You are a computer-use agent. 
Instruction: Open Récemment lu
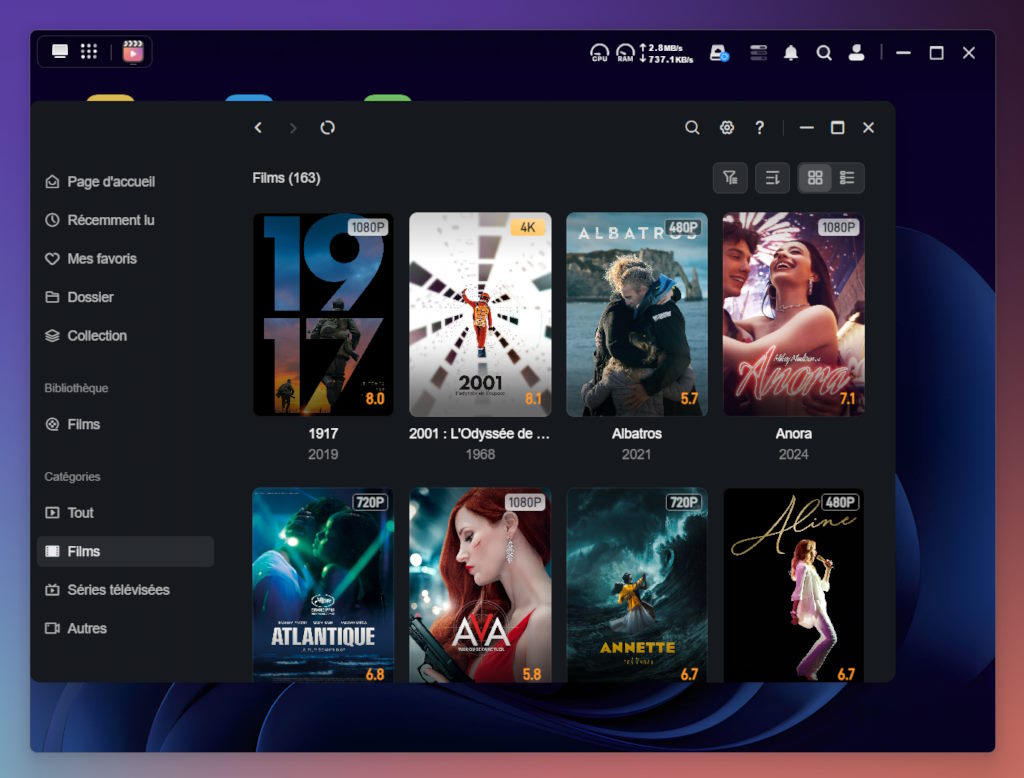coord(100,220)
